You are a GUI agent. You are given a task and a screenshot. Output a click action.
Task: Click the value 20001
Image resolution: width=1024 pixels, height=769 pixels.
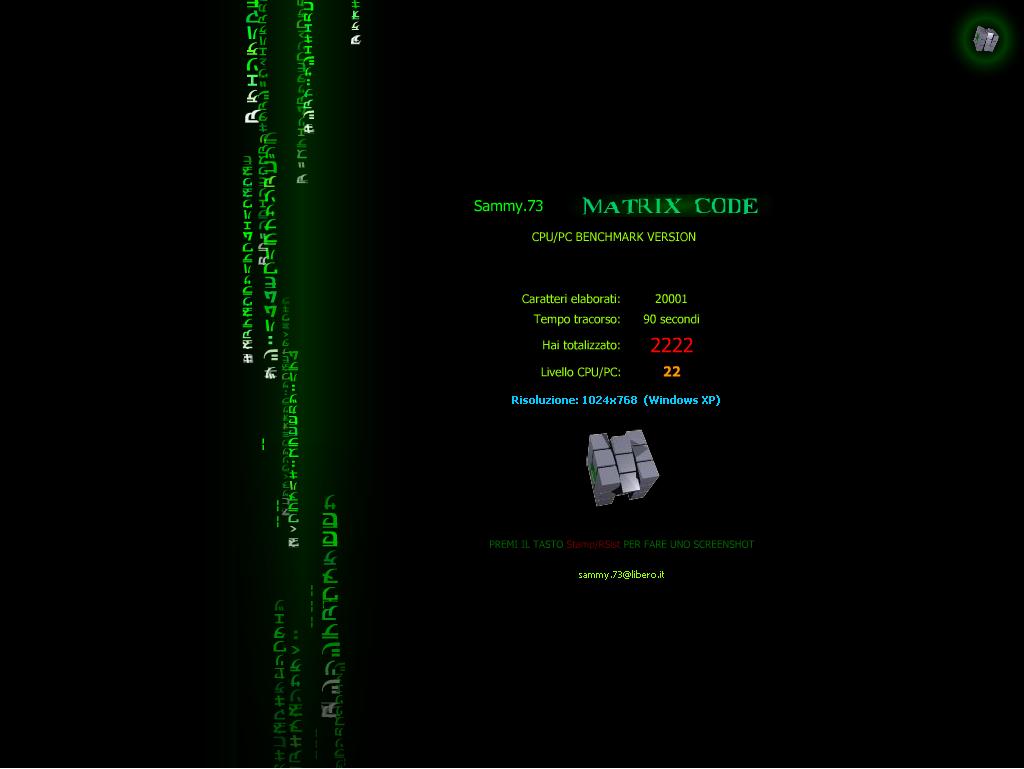[x=671, y=299]
